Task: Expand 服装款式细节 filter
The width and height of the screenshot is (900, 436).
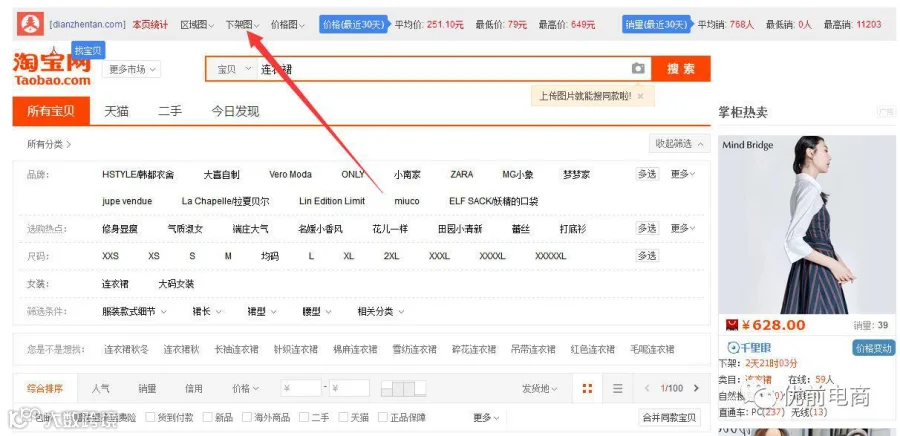Action: (x=134, y=312)
